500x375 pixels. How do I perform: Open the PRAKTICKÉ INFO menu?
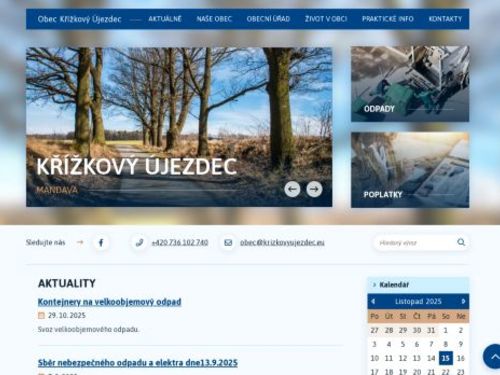point(388,19)
